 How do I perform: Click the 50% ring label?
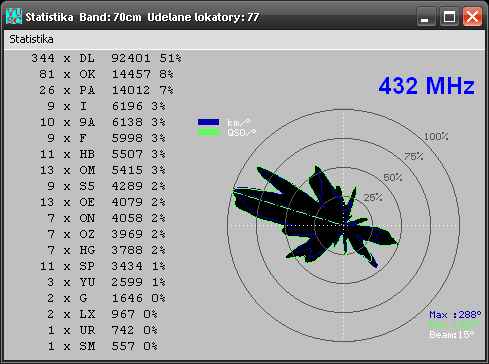pos(393,177)
